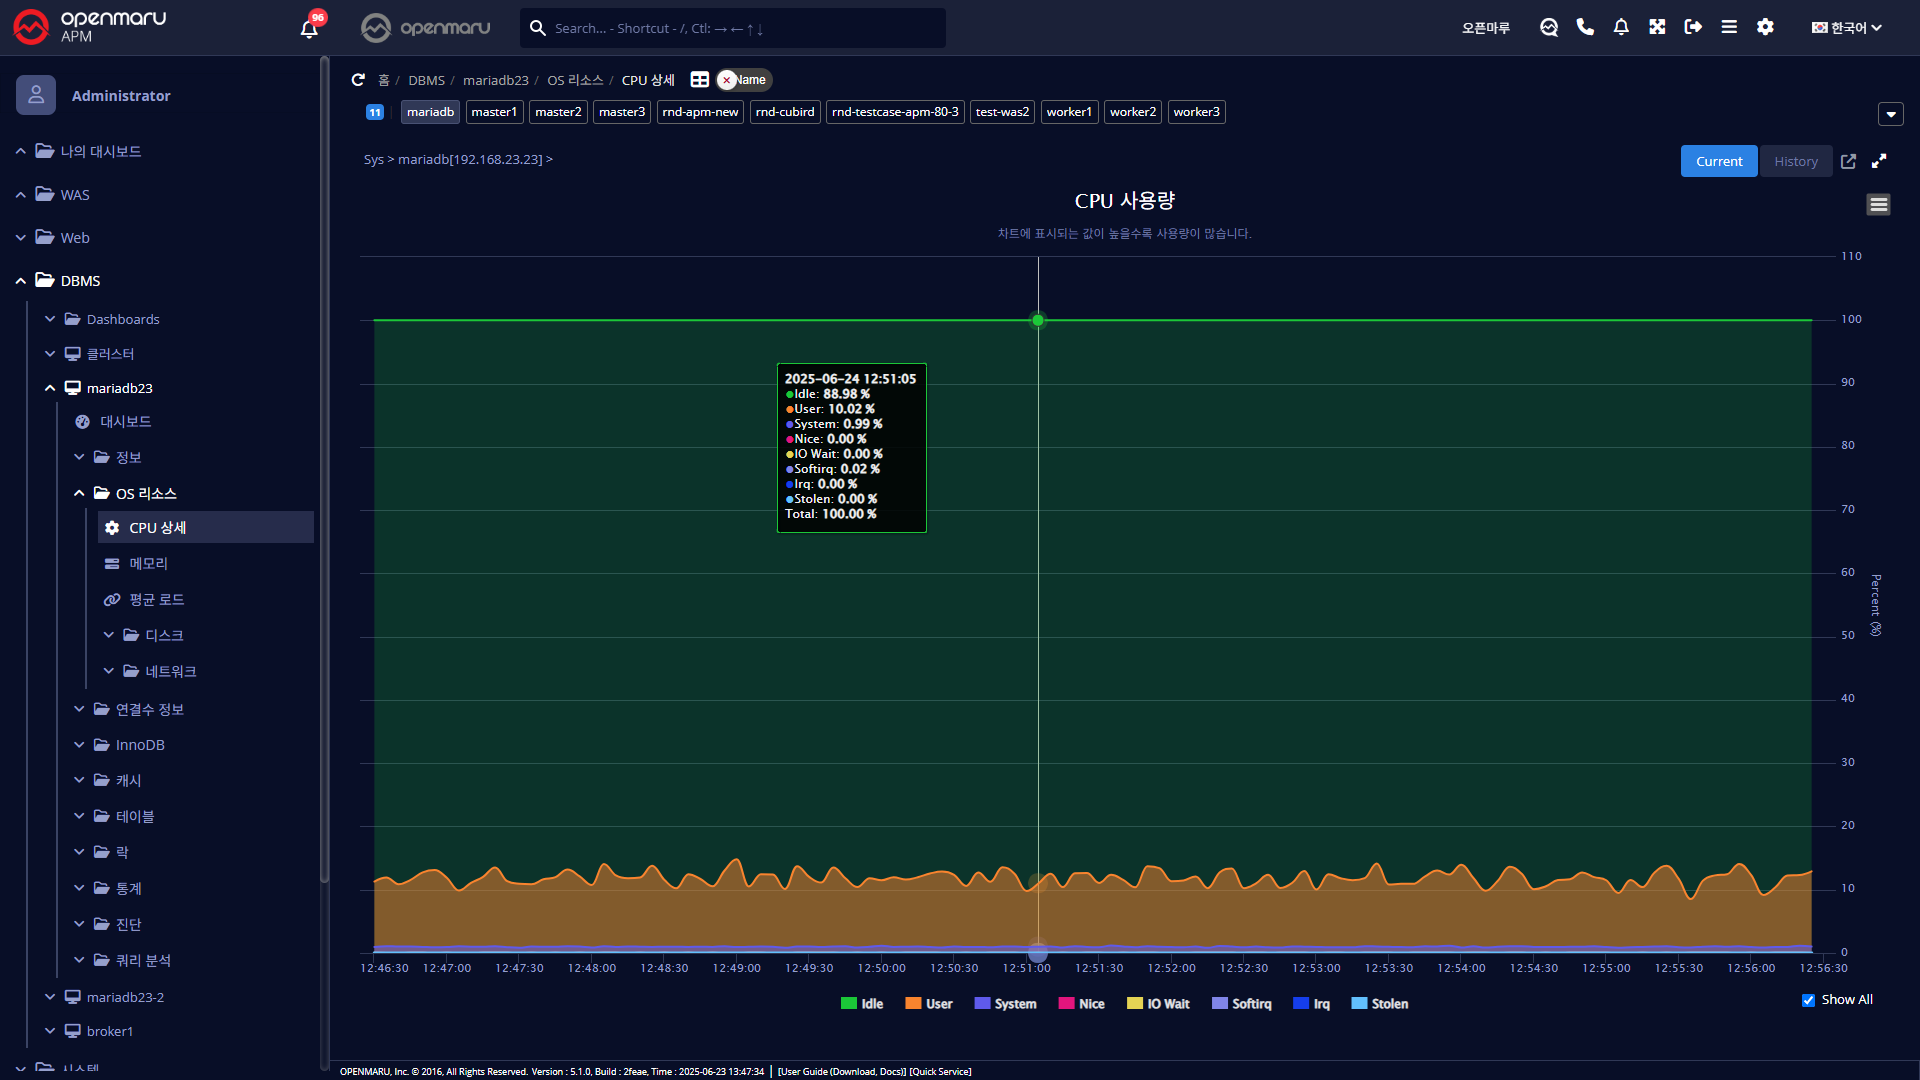The image size is (1920, 1080).
Task: Open the settings gear in top bar
Action: point(1765,27)
